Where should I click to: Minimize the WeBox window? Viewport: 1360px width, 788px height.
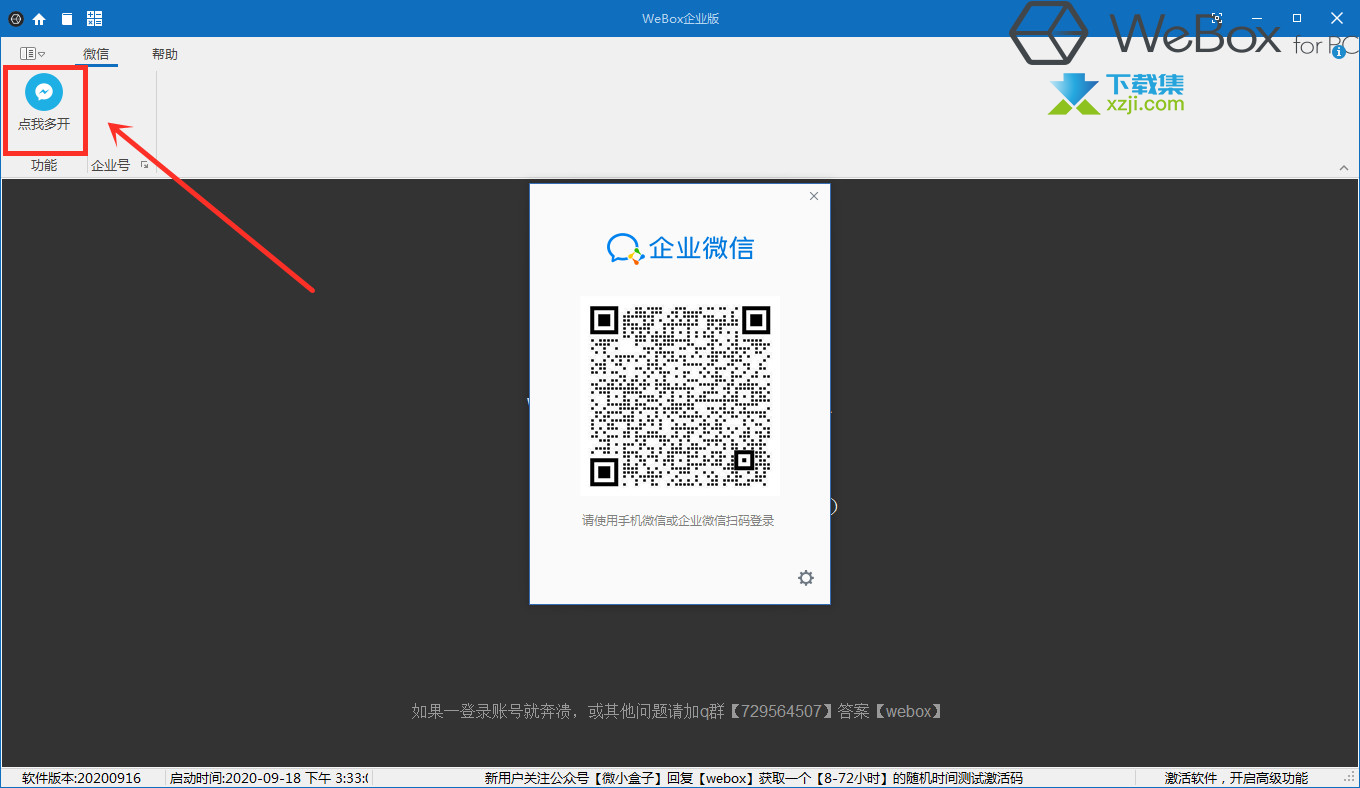pyautogui.click(x=1257, y=18)
